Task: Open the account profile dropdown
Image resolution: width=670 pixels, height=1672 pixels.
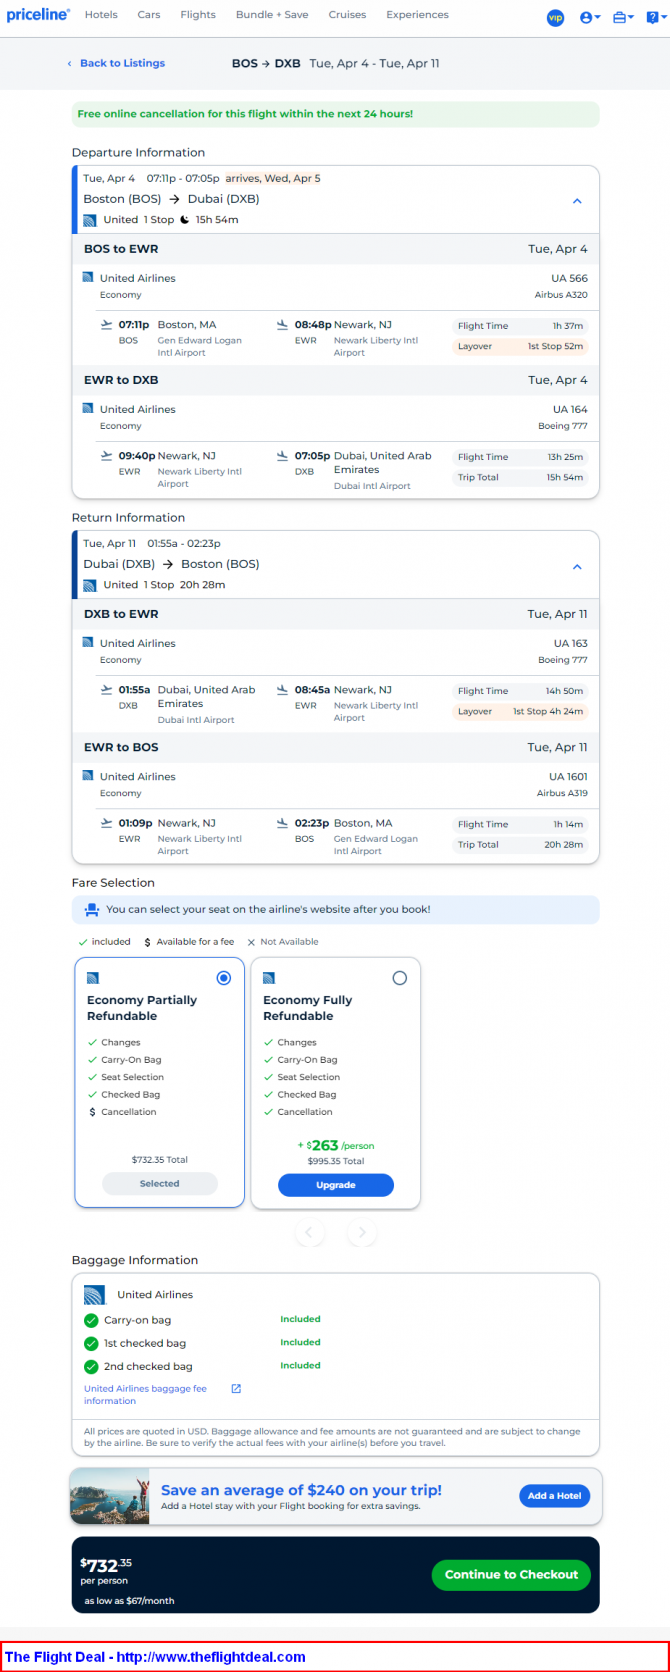Action: click(590, 17)
